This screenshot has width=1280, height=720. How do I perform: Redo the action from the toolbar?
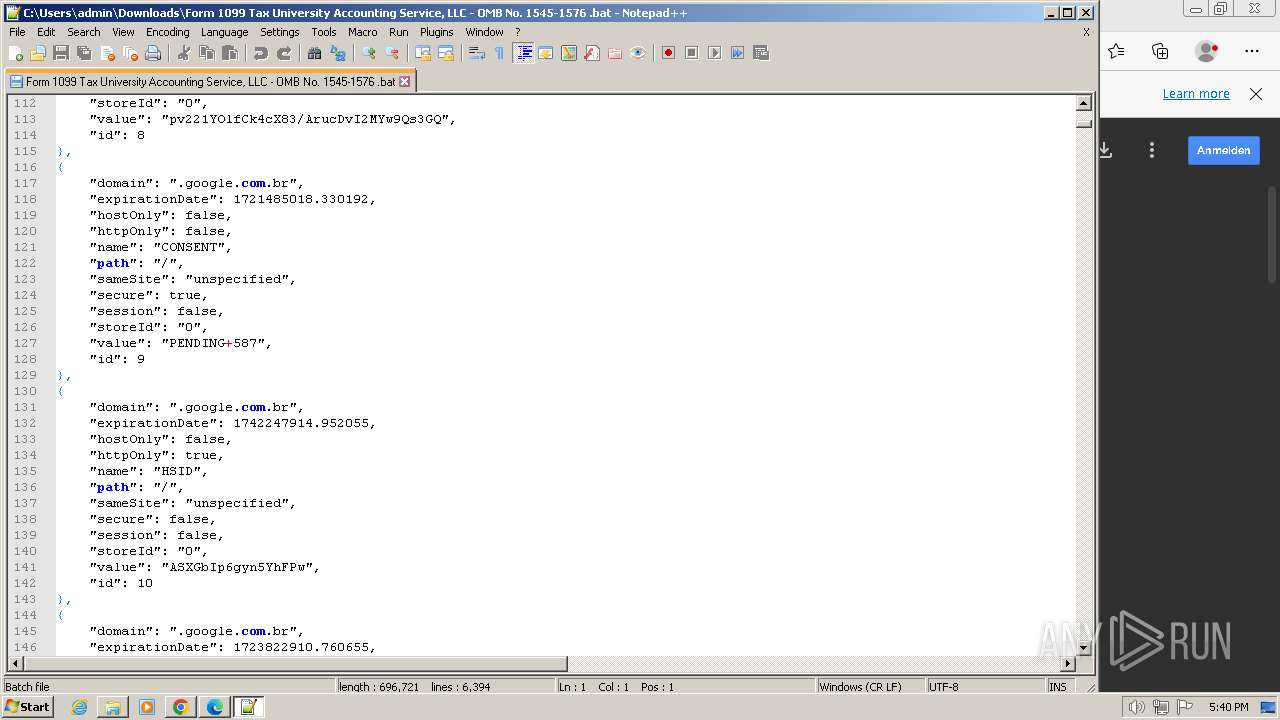284,53
